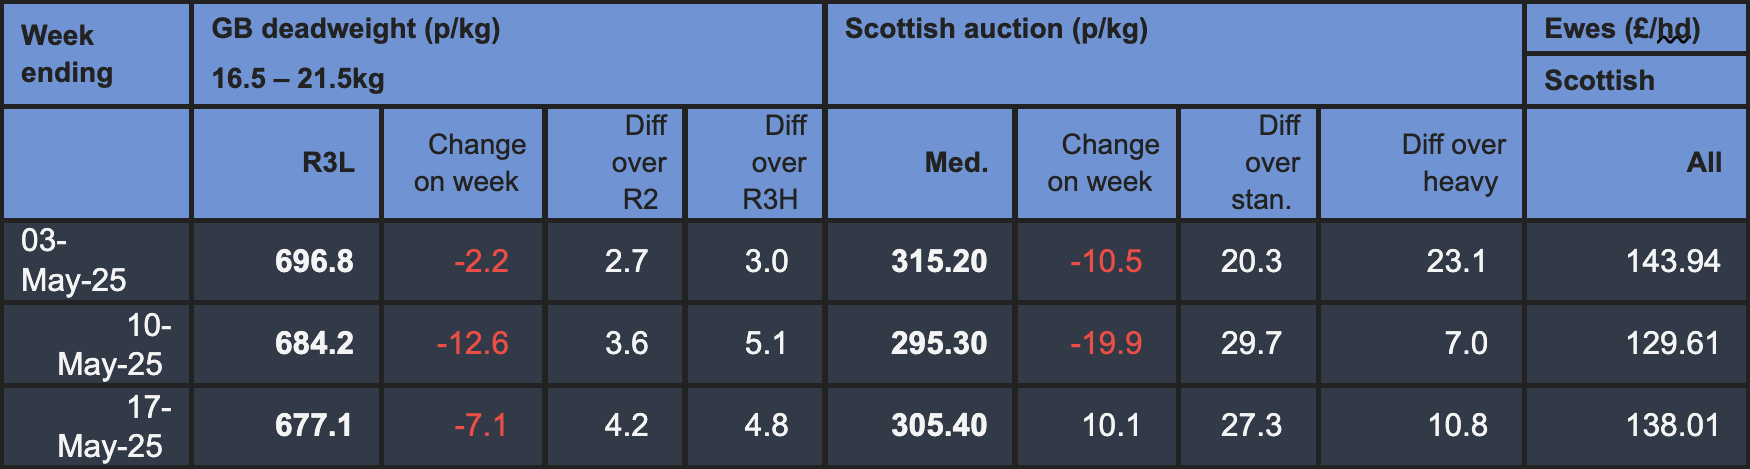Click the 'Diff over stan.' column header
Viewport: 1750px width, 469px height.
point(1248,163)
